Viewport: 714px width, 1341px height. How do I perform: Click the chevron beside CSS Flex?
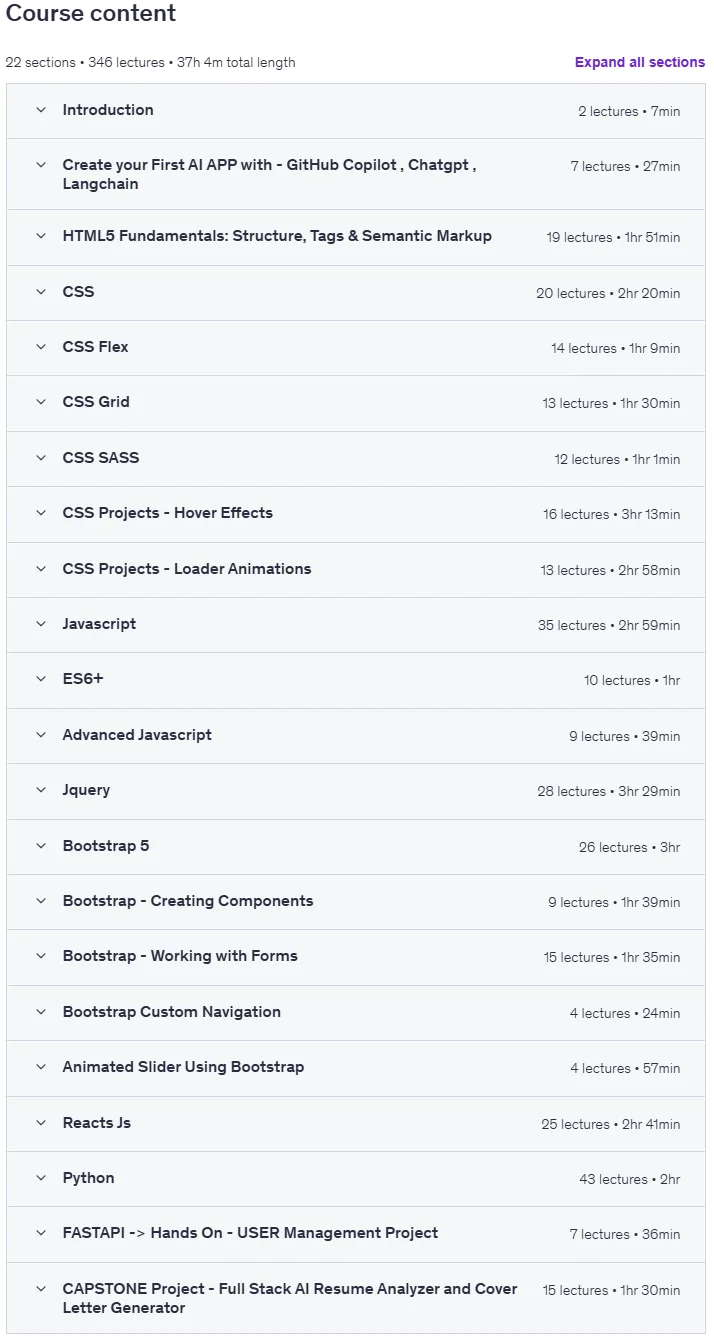[41, 347]
